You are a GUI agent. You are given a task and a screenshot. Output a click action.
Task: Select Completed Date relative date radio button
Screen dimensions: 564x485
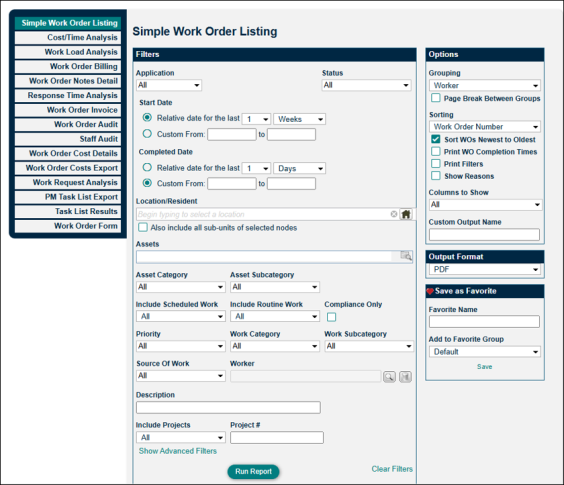[x=147, y=167]
